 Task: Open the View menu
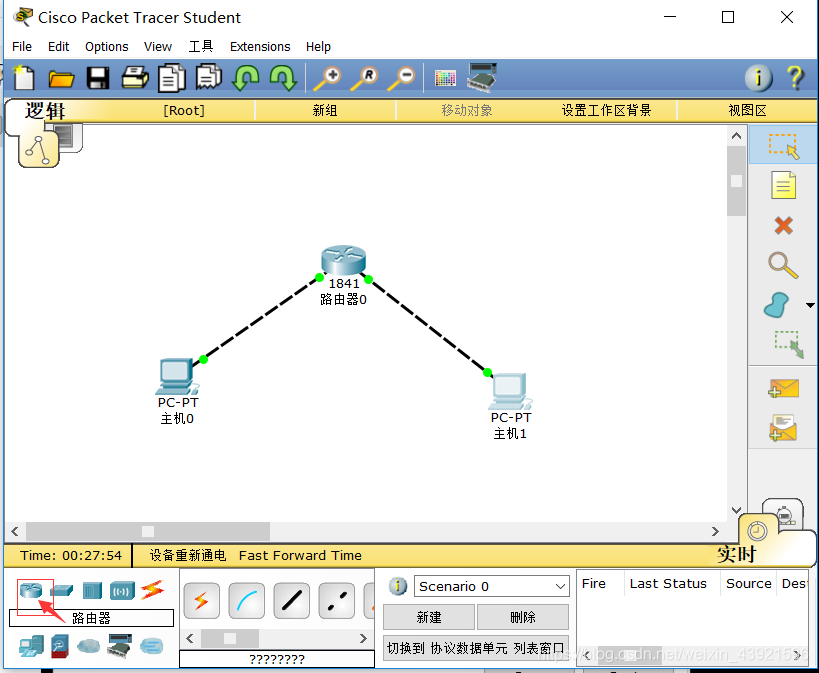158,47
